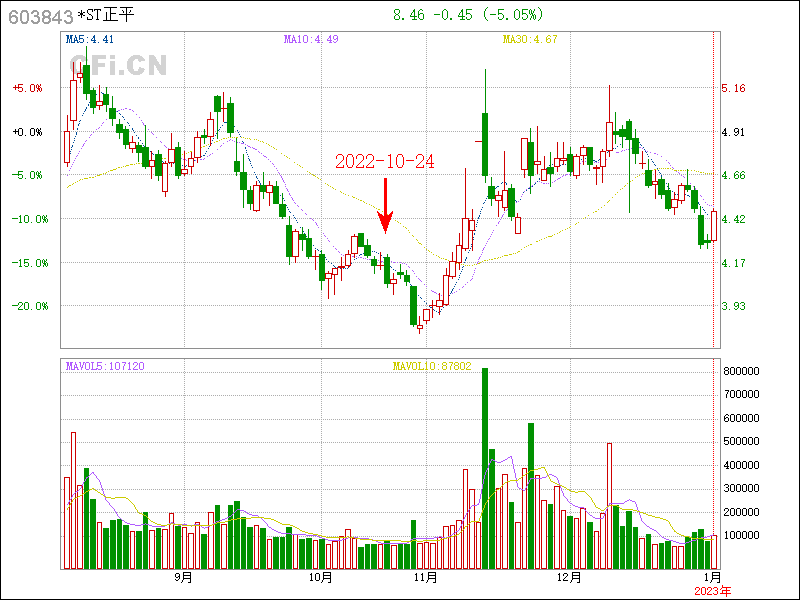Viewport: 800px width, 600px height.
Task: Click the 12月 label on time axis
Action: coord(569,577)
